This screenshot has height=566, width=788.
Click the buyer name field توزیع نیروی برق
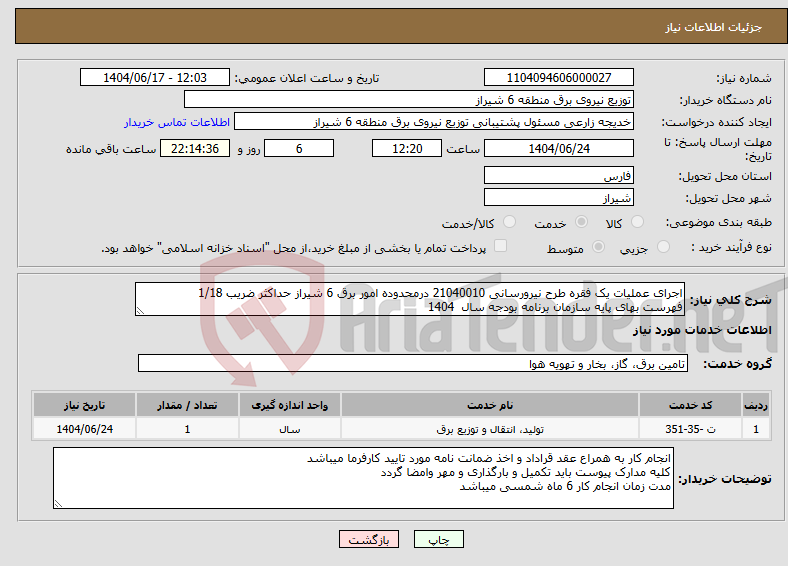coord(409,100)
